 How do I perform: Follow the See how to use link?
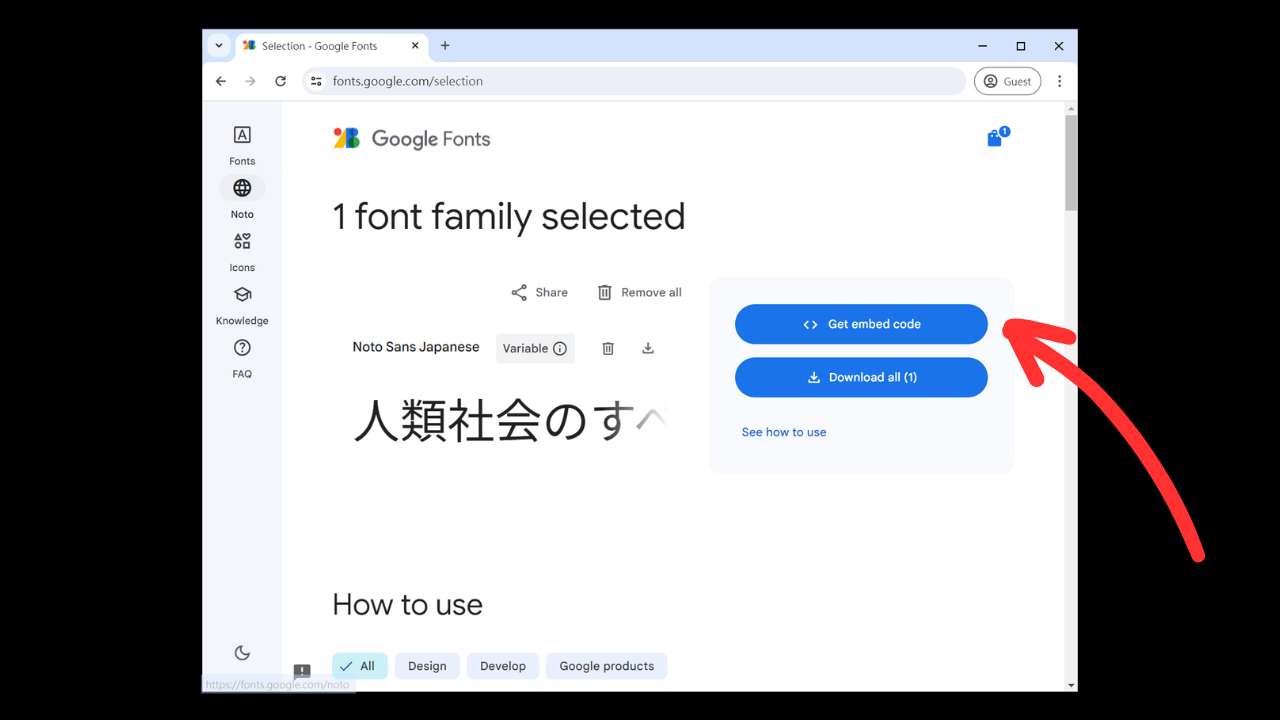click(784, 432)
